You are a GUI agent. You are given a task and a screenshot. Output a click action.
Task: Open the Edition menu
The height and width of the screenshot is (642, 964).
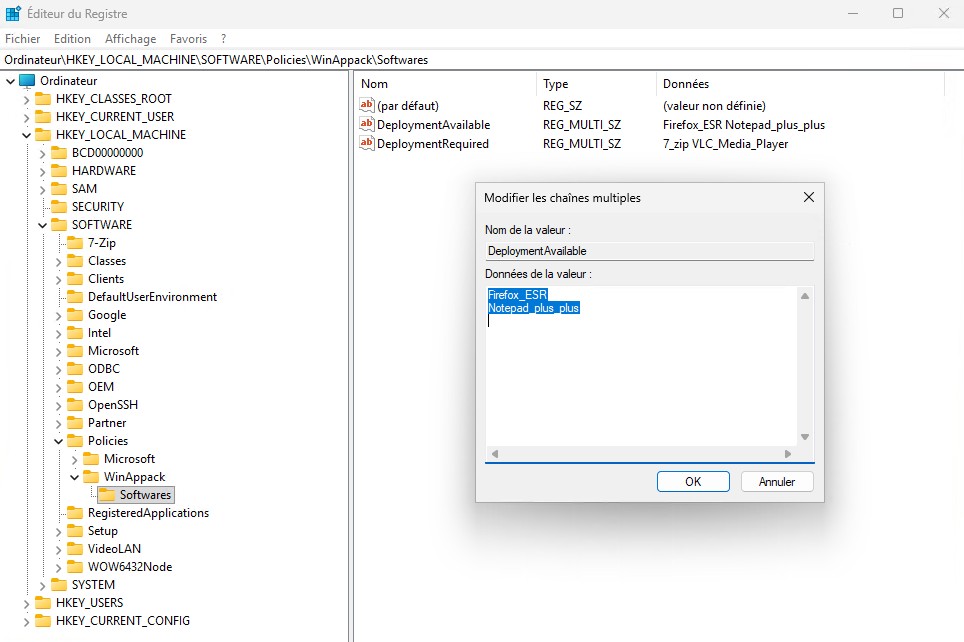pos(72,39)
